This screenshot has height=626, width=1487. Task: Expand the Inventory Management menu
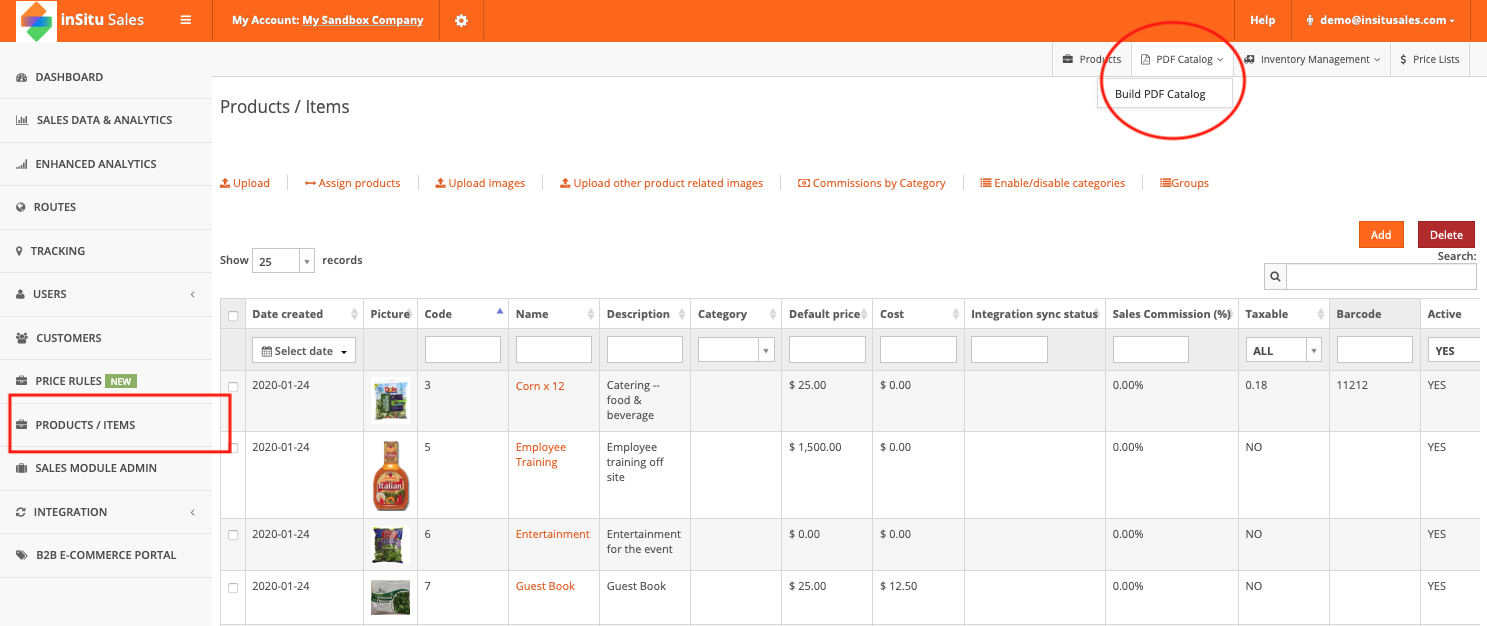1312,60
